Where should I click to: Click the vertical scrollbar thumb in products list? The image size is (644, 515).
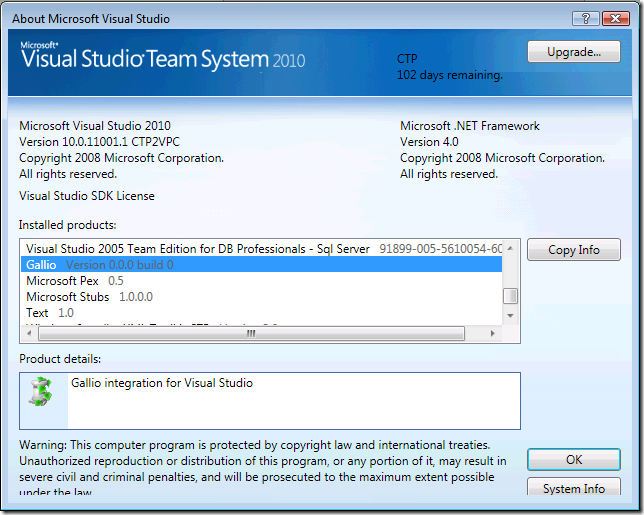511,295
